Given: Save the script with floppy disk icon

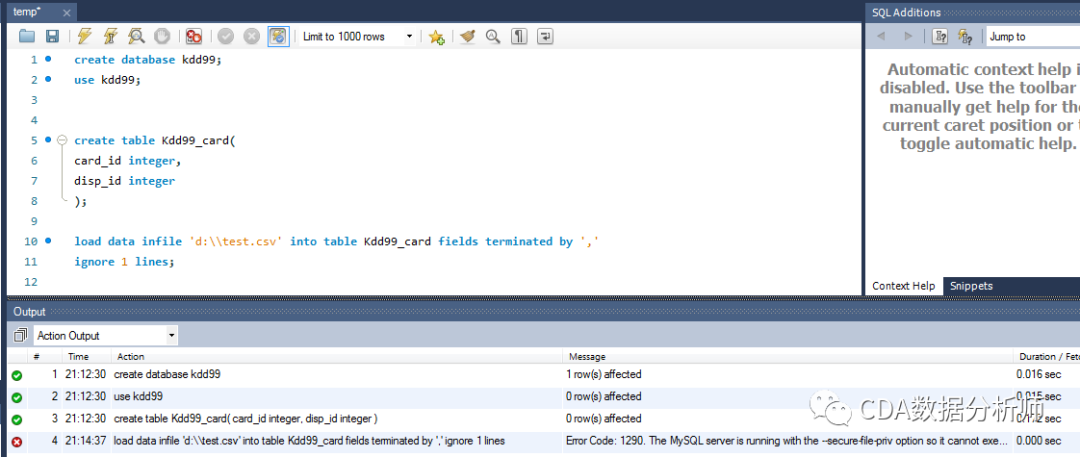Looking at the screenshot, I should (52, 37).
